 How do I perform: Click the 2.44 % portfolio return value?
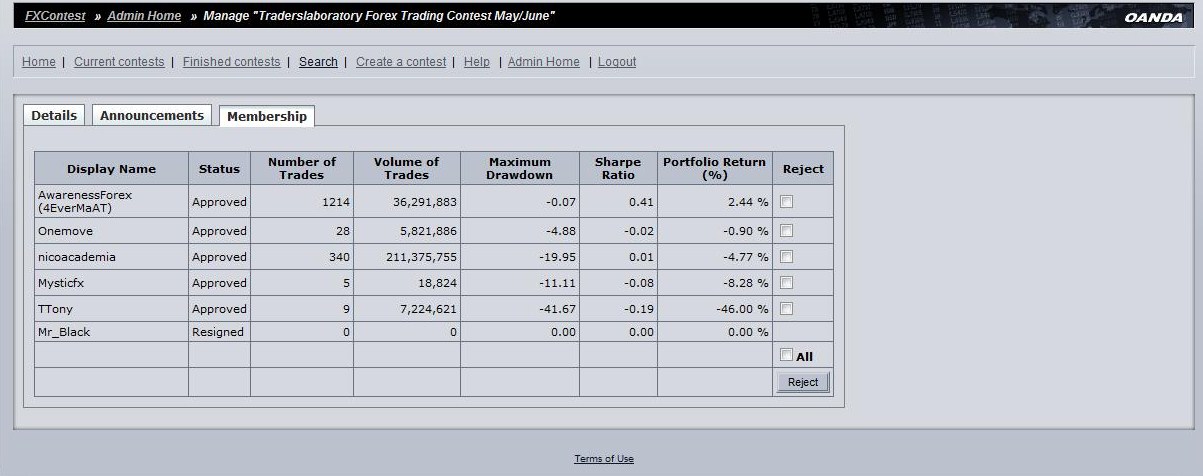pyautogui.click(x=748, y=202)
